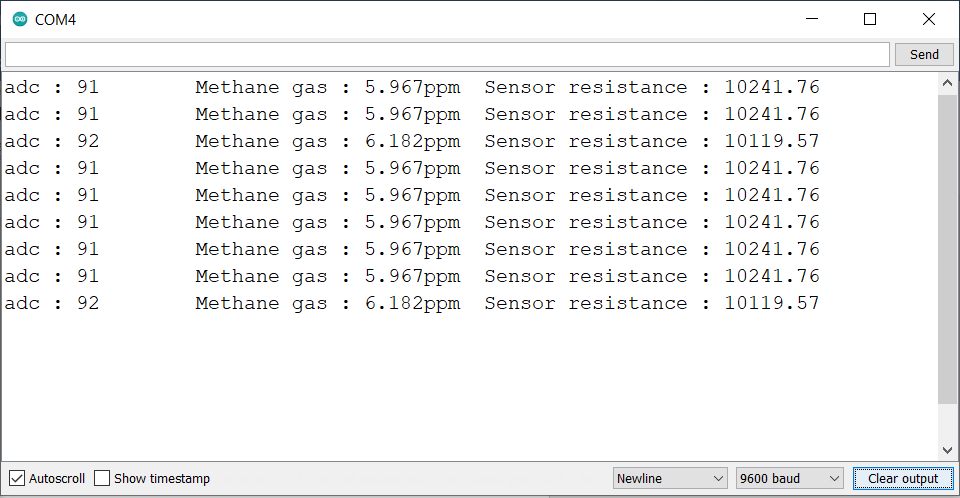Enable Show timestamp checkbox

click(102, 478)
